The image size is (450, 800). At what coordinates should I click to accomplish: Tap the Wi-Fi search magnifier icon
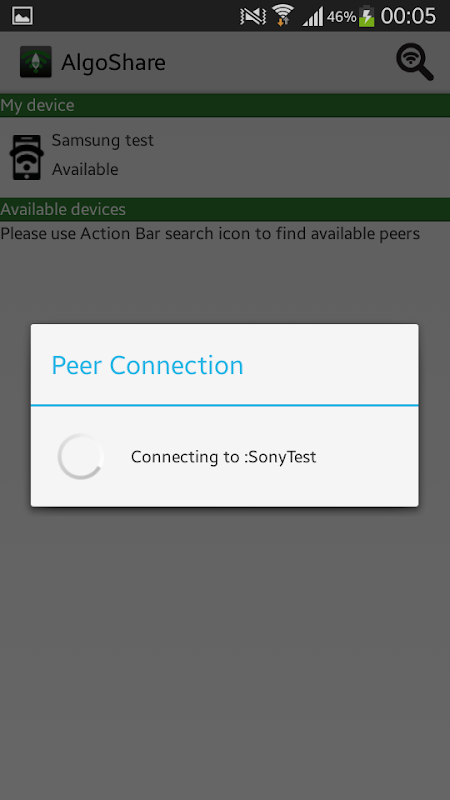point(415,62)
